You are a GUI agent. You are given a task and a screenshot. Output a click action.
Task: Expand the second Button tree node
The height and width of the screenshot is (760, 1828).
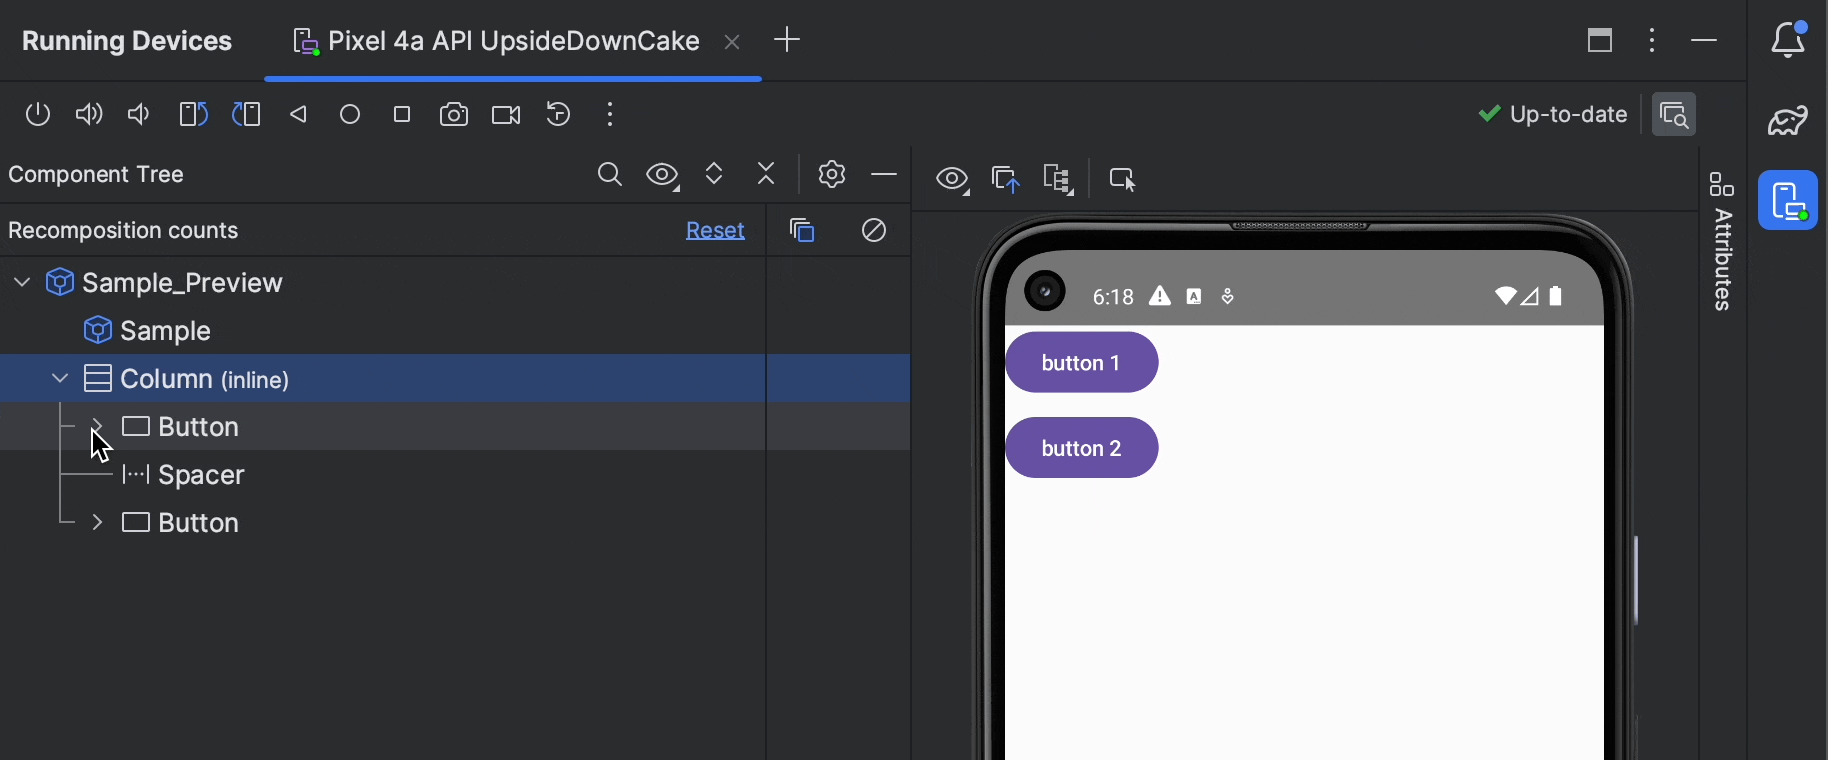pyautogui.click(x=97, y=523)
